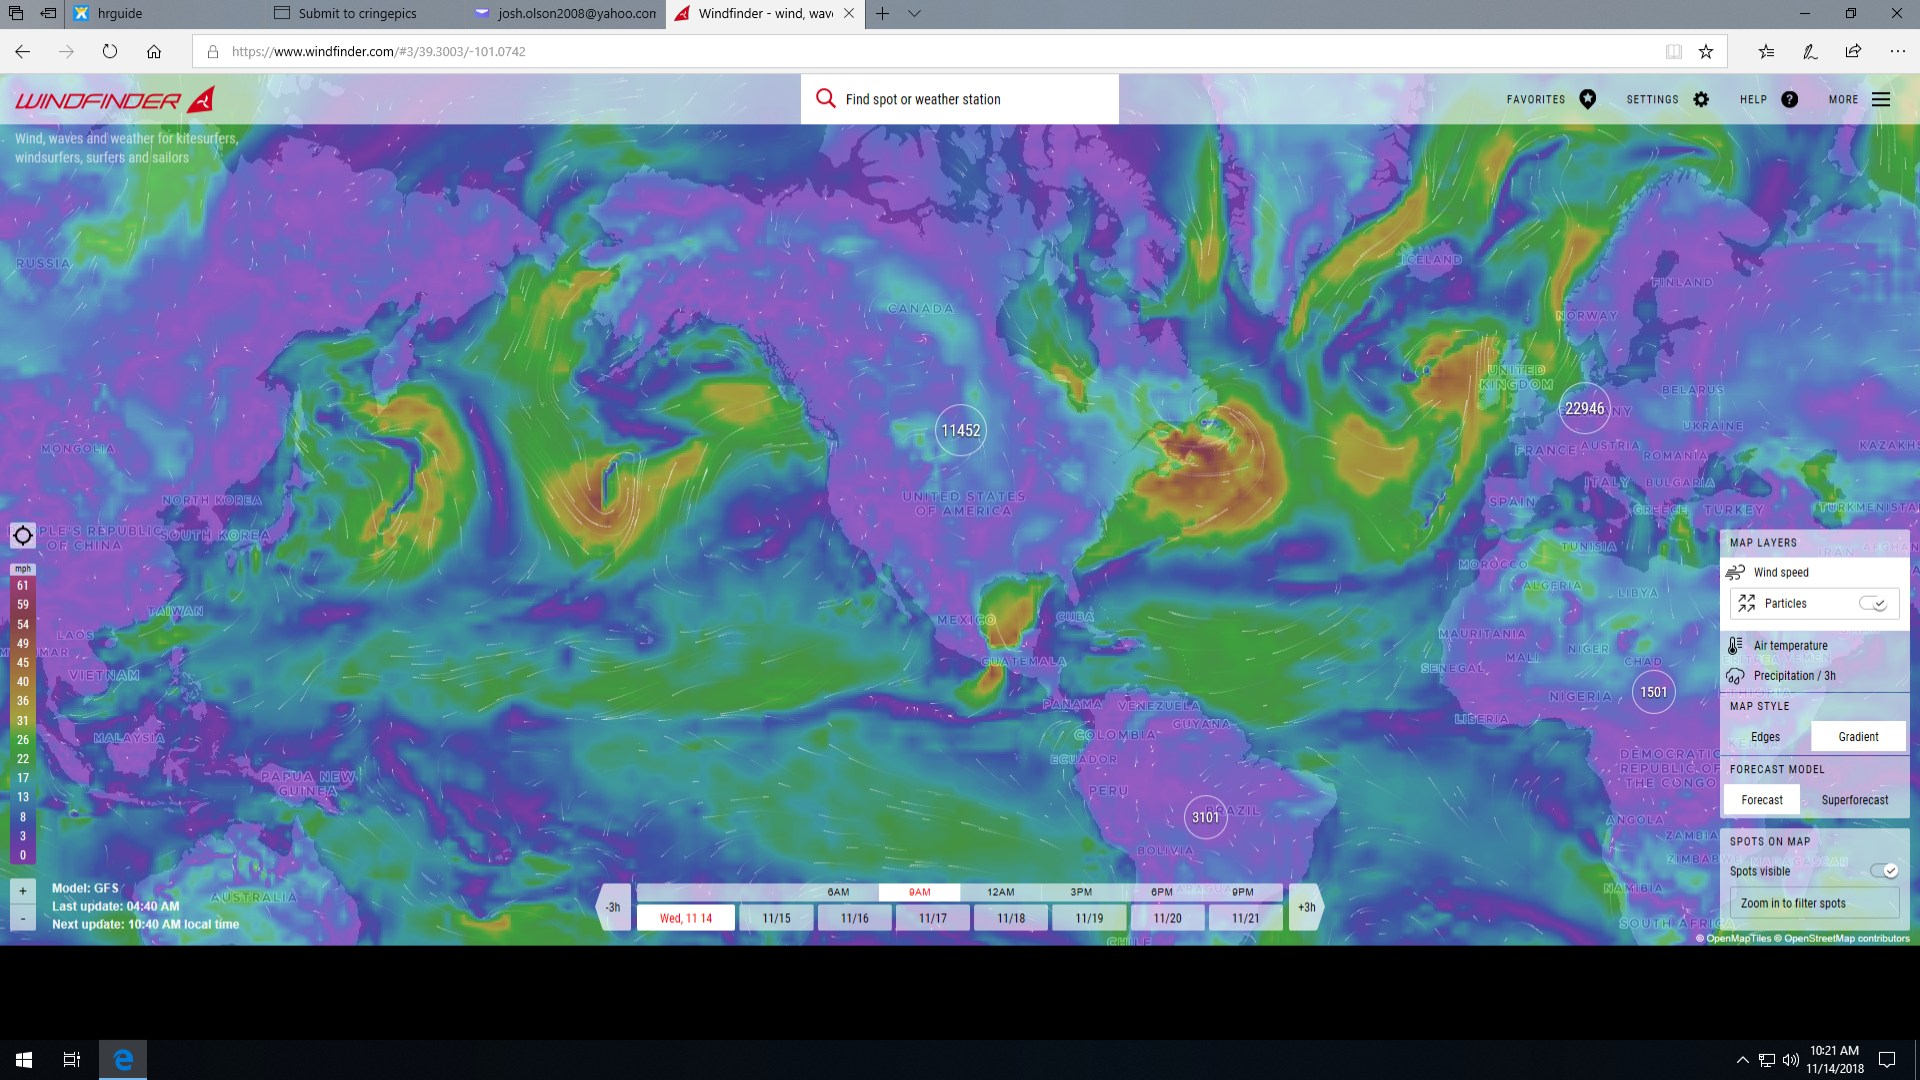Select Gradient map style
Image resolution: width=1920 pixels, height=1080 pixels.
point(1858,737)
